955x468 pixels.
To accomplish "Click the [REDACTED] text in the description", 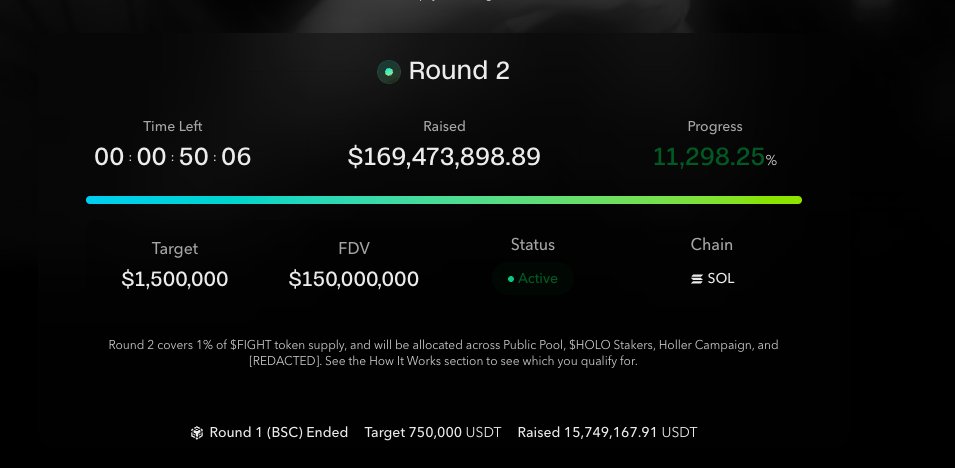I will [x=286, y=362].
